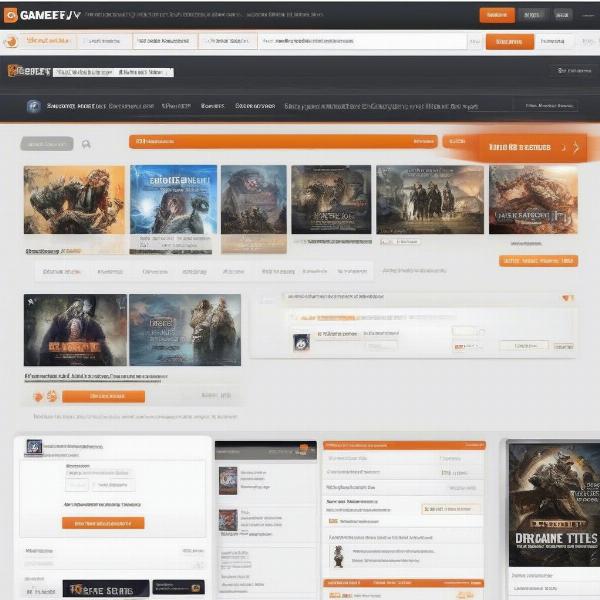This screenshot has width=600, height=600.
Task: Click the second gray button in the top dark header
Action: coord(562,15)
